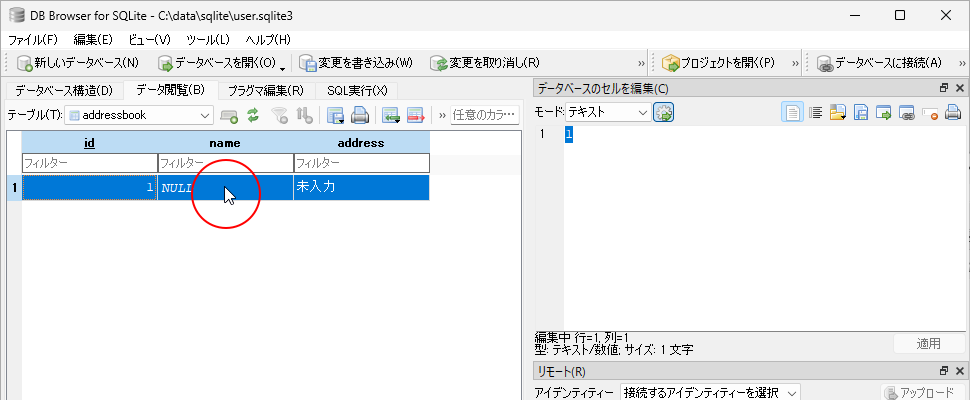Image resolution: width=970 pixels, height=400 pixels.
Task: Expand the identity selection dropdown
Action: click(x=709, y=393)
